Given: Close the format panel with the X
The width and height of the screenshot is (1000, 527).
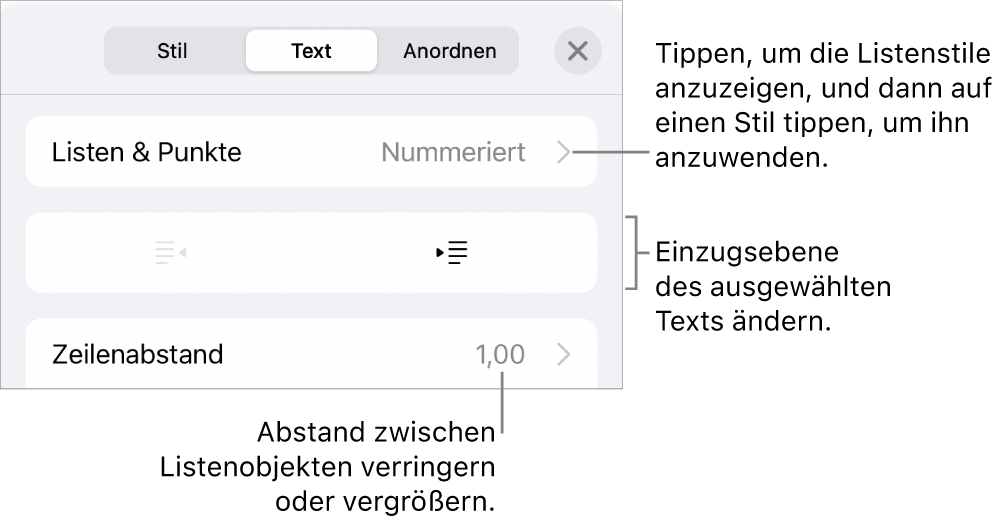Looking at the screenshot, I should [577, 51].
